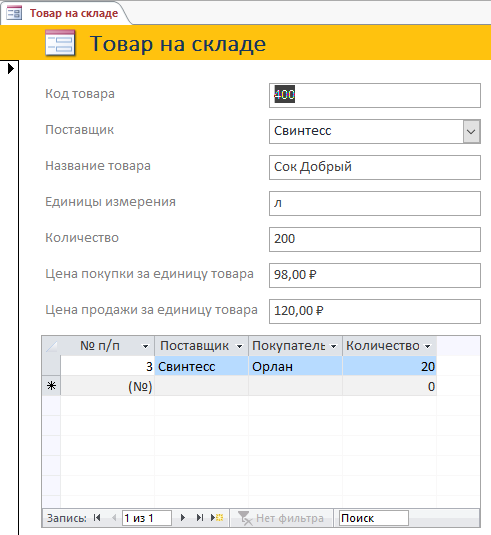Select all rows via subform corner
This screenshot has width=491, height=535.
[x=51, y=346]
